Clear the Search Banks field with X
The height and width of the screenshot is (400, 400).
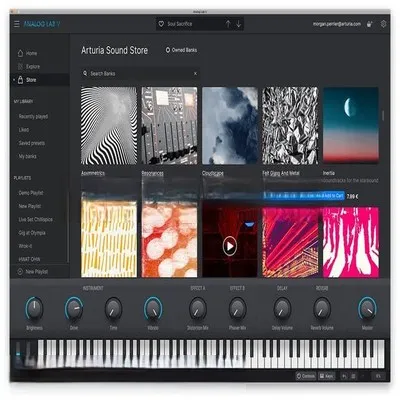[x=195, y=73]
